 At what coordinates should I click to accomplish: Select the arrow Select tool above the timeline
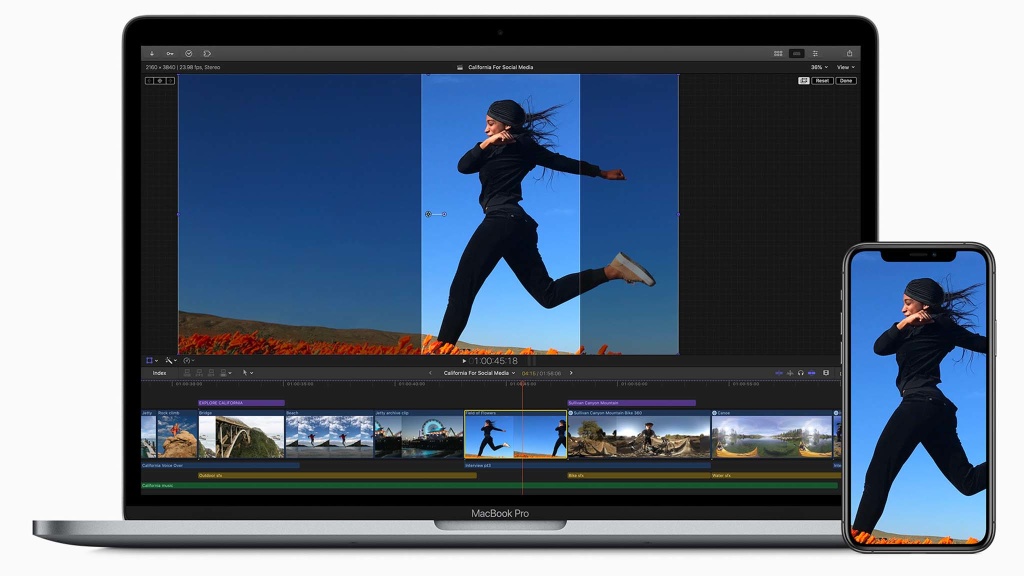tap(245, 372)
